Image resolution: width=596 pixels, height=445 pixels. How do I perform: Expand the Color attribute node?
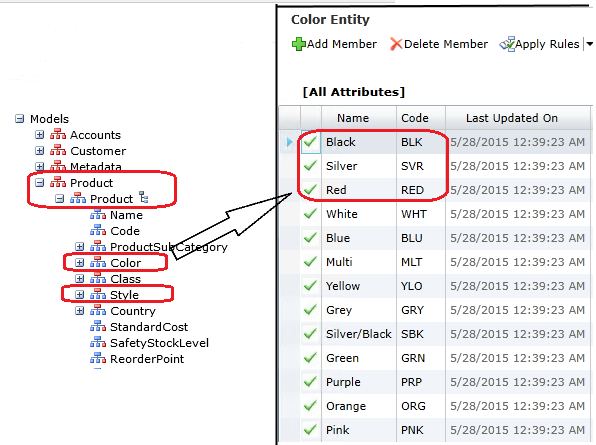(79, 263)
